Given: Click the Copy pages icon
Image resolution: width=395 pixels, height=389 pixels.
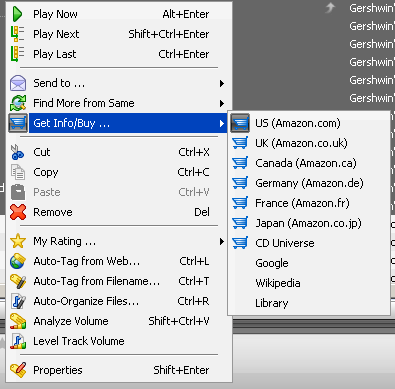Looking at the screenshot, I should (x=18, y=172).
